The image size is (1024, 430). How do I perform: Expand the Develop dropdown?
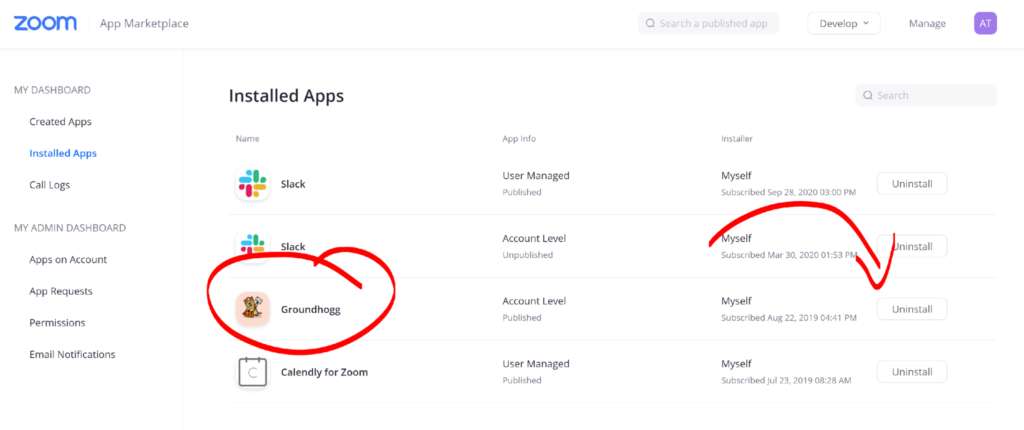click(x=843, y=23)
